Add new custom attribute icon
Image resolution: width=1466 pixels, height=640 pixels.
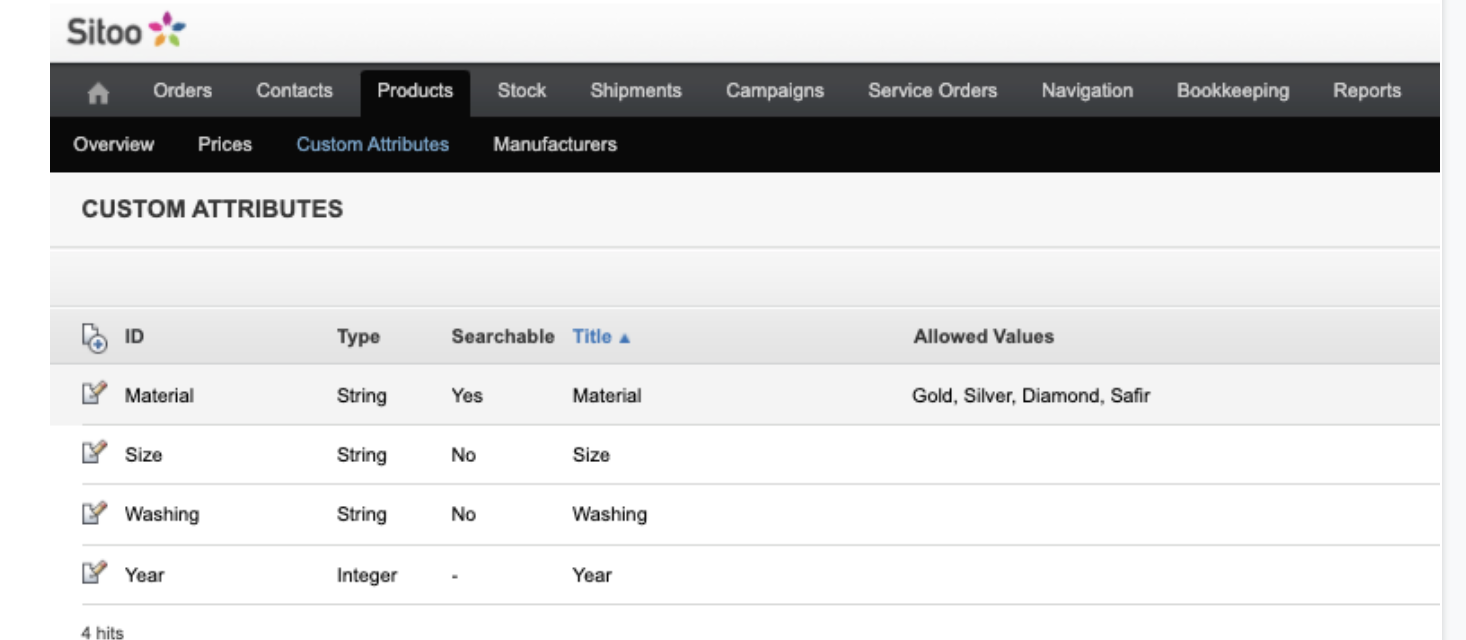pos(93,338)
